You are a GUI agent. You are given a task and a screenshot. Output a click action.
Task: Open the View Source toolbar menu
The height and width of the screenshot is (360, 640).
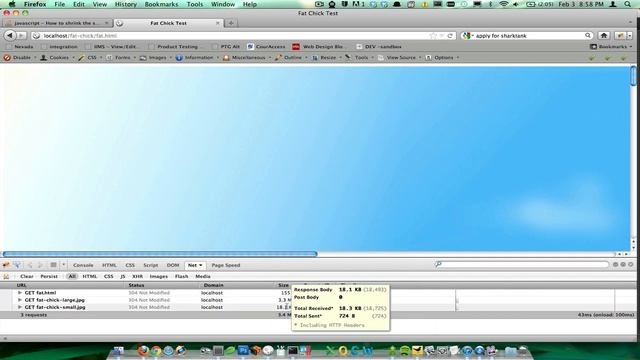pos(401,58)
